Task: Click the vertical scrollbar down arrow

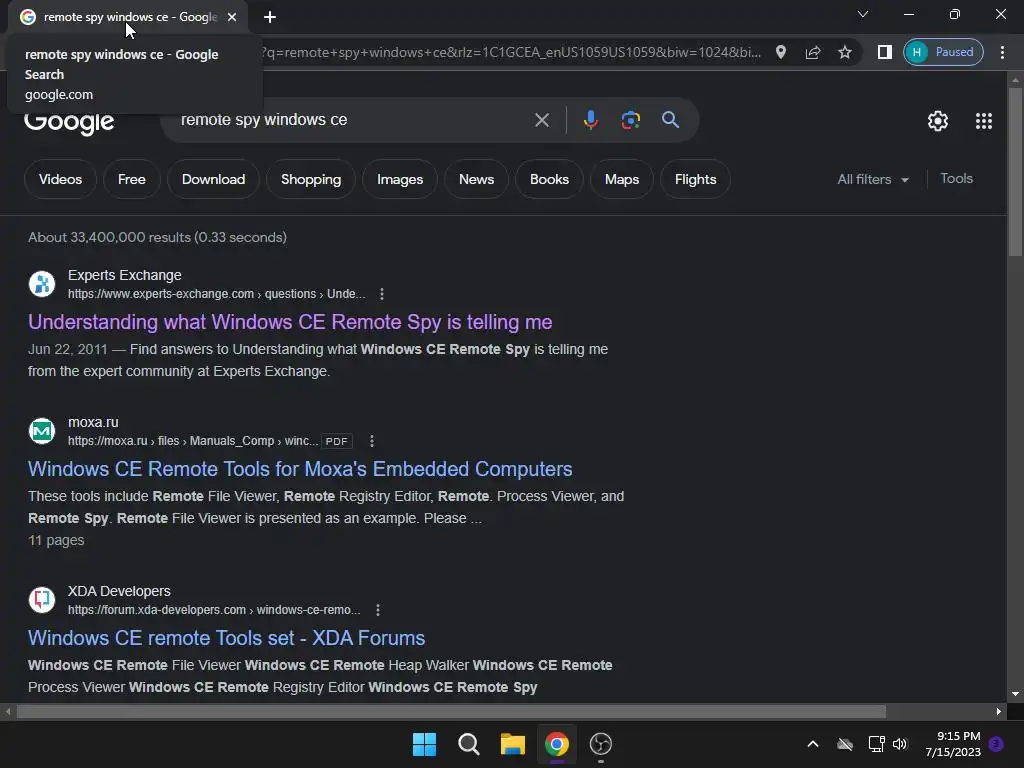Action: click(x=1015, y=694)
